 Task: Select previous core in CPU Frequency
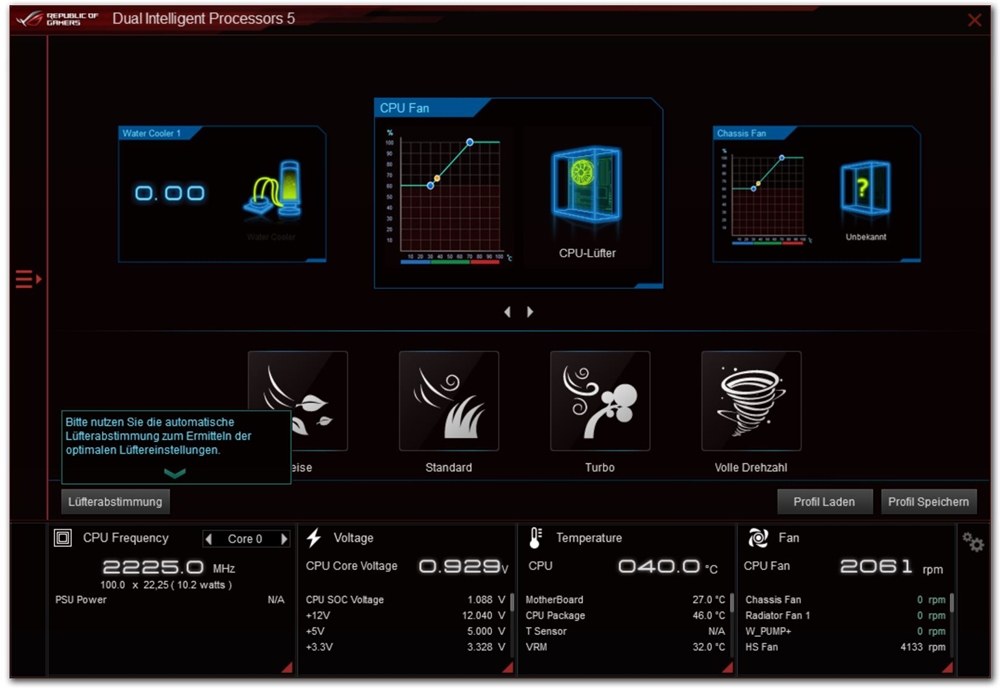[x=209, y=539]
